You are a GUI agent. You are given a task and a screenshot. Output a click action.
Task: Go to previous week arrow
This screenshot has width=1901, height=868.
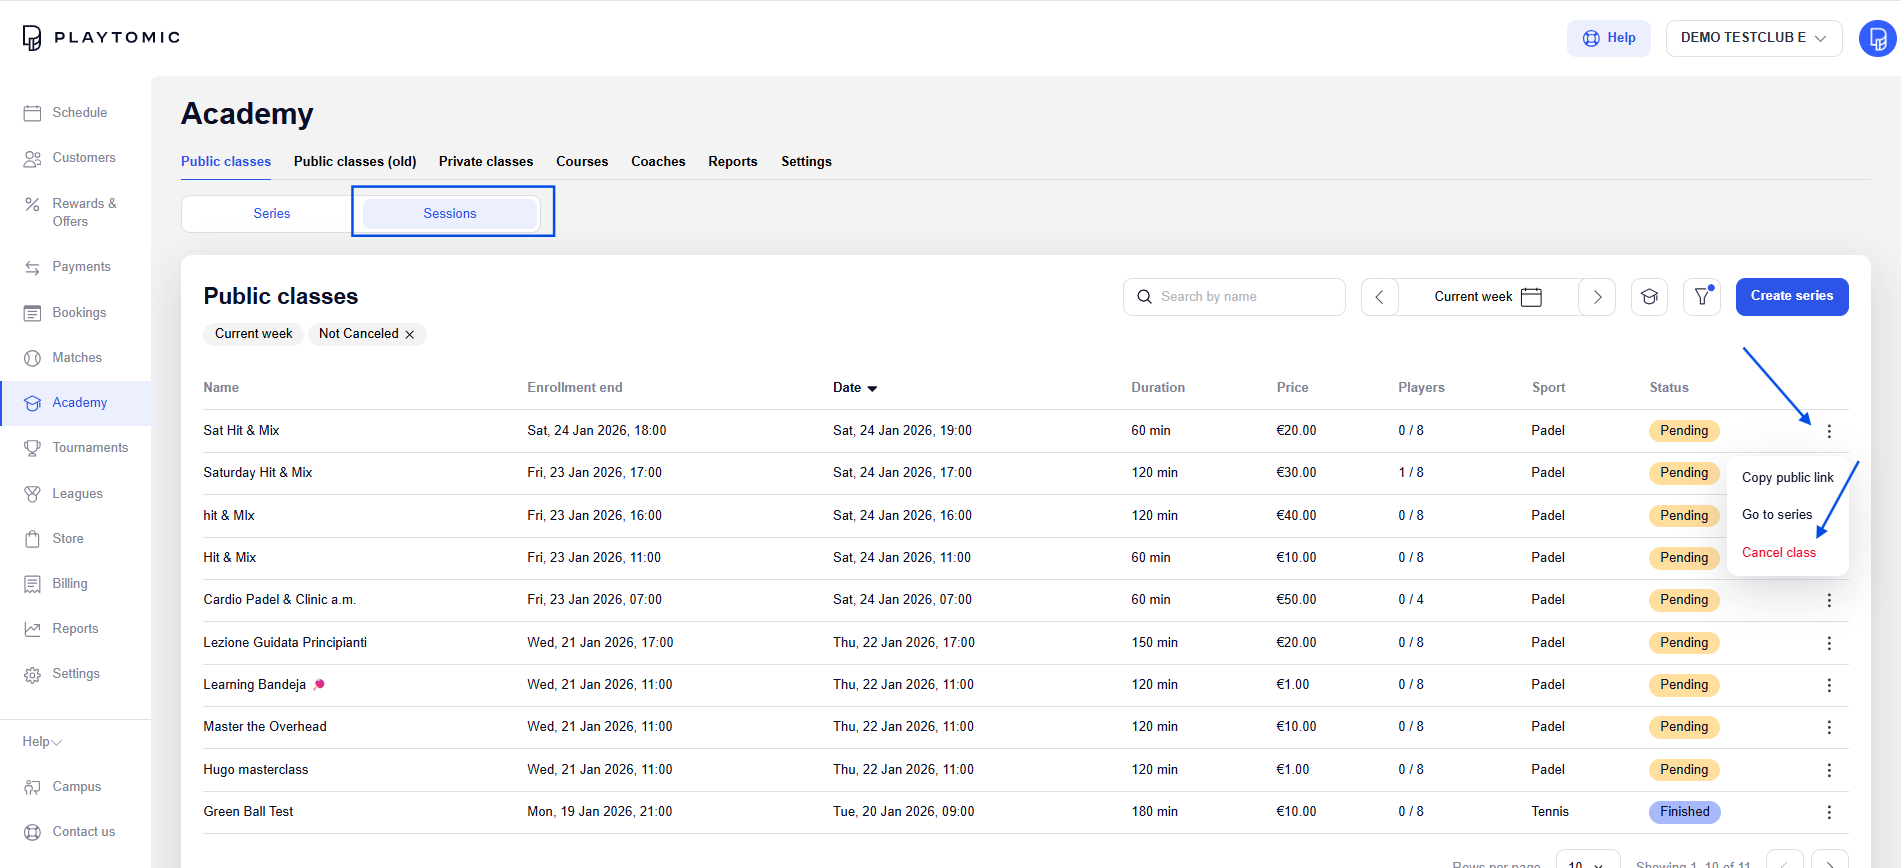click(1379, 297)
